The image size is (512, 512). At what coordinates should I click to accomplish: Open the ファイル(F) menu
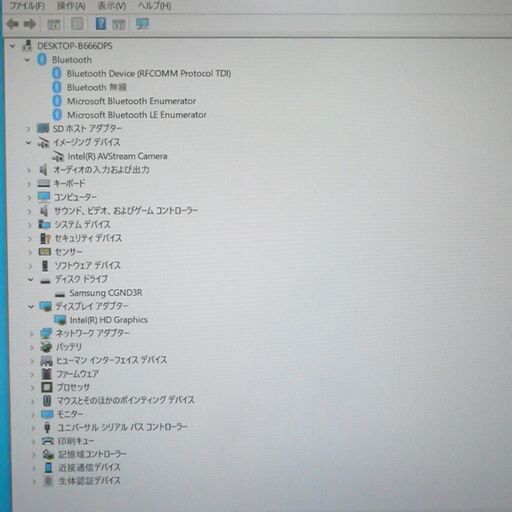tap(28, 6)
